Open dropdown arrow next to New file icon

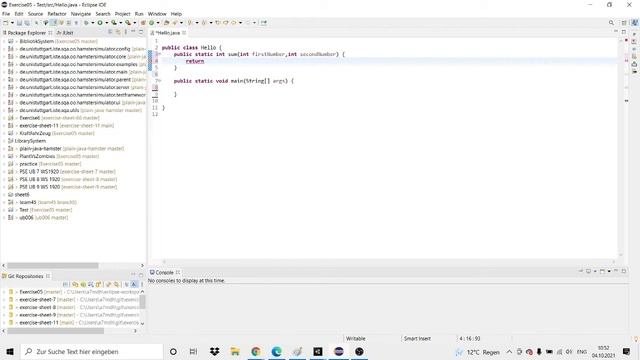click(12, 23)
